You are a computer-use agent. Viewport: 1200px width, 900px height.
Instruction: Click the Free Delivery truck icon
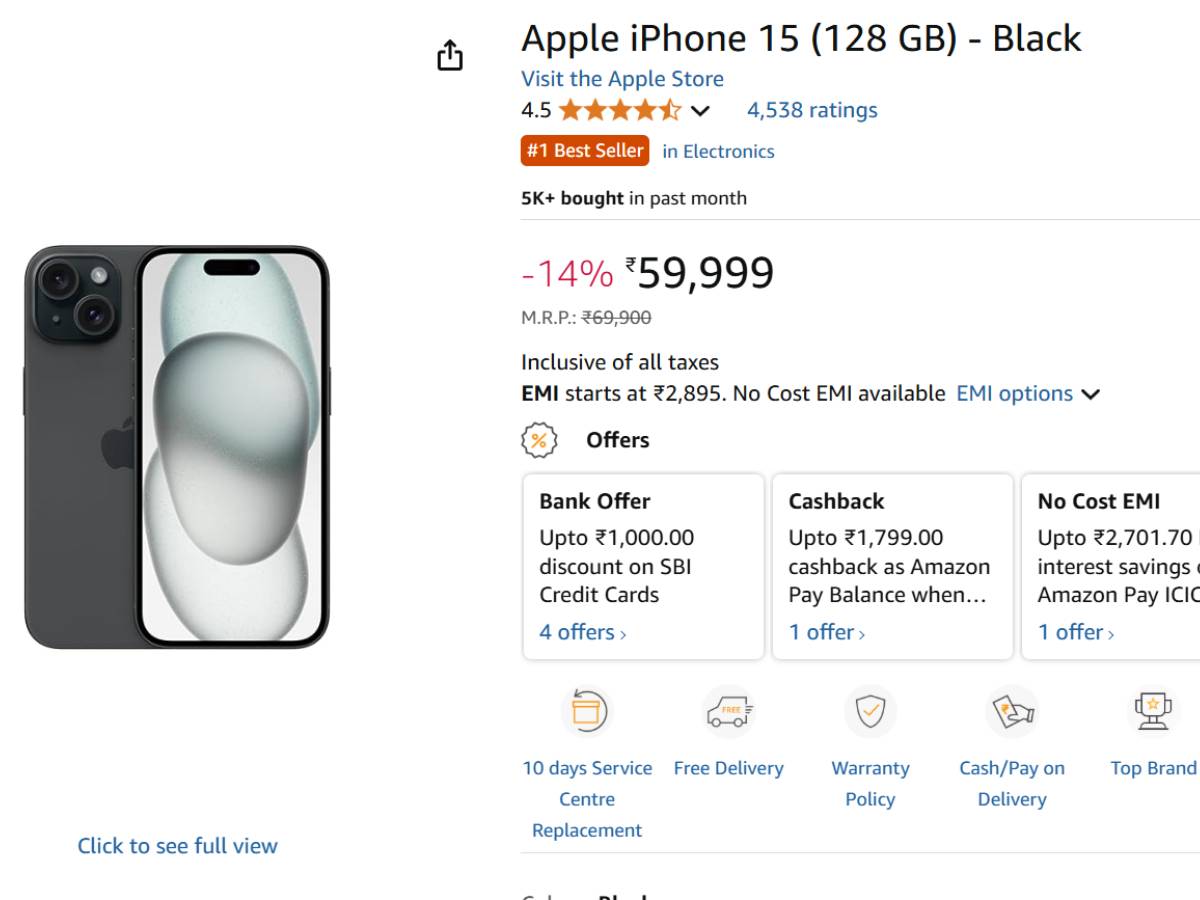pyautogui.click(x=728, y=711)
